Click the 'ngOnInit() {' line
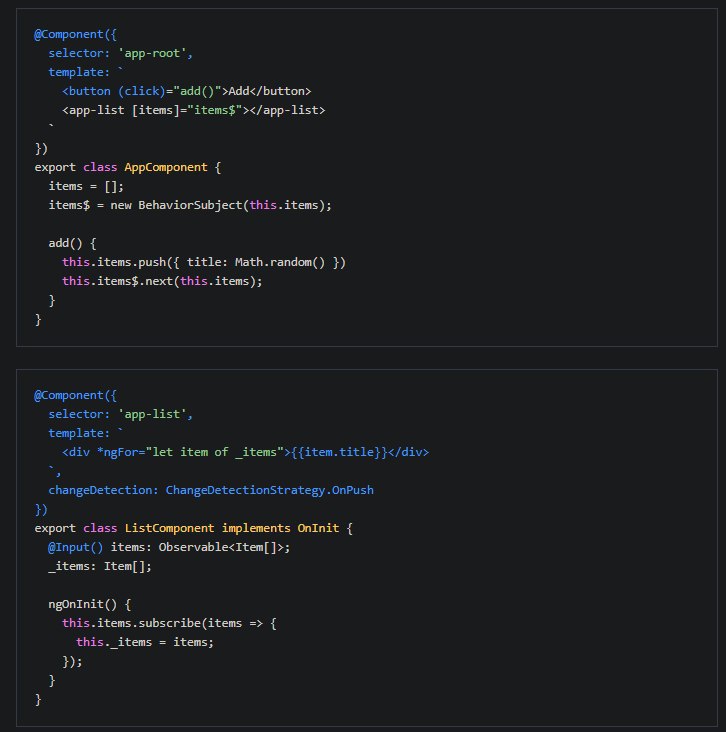This screenshot has height=732, width=726. tap(89, 604)
